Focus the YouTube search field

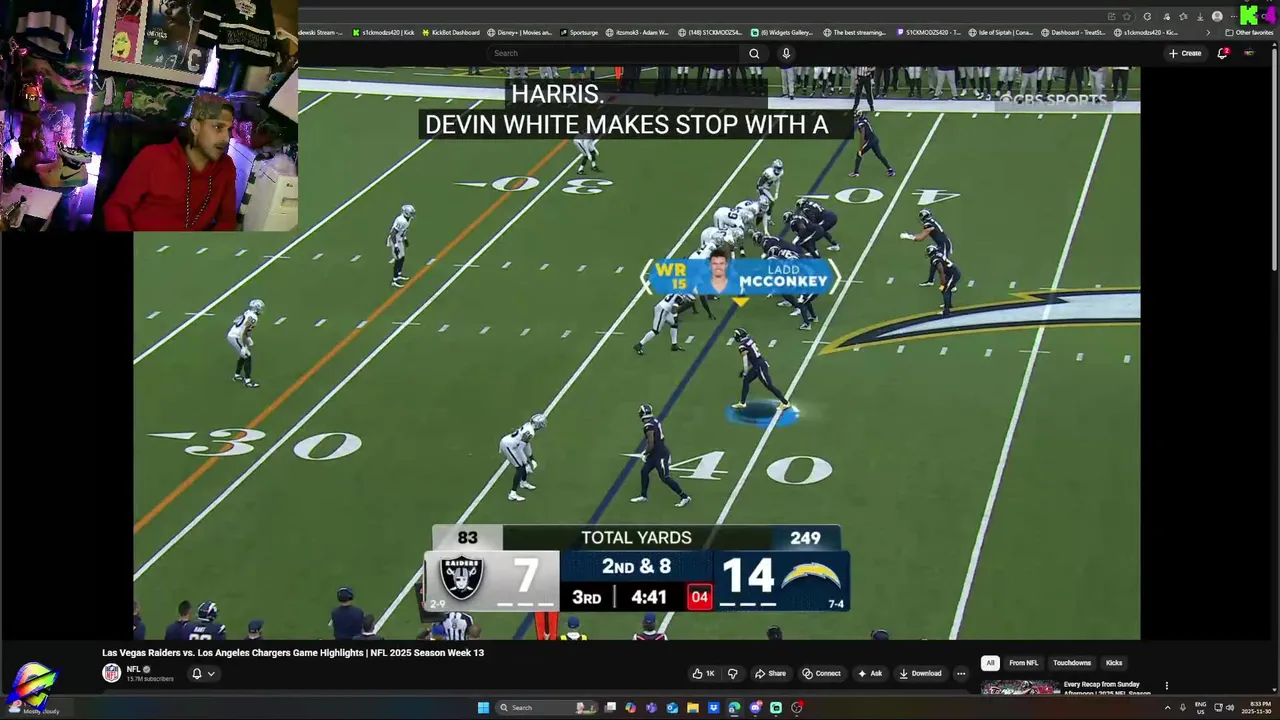click(x=615, y=54)
